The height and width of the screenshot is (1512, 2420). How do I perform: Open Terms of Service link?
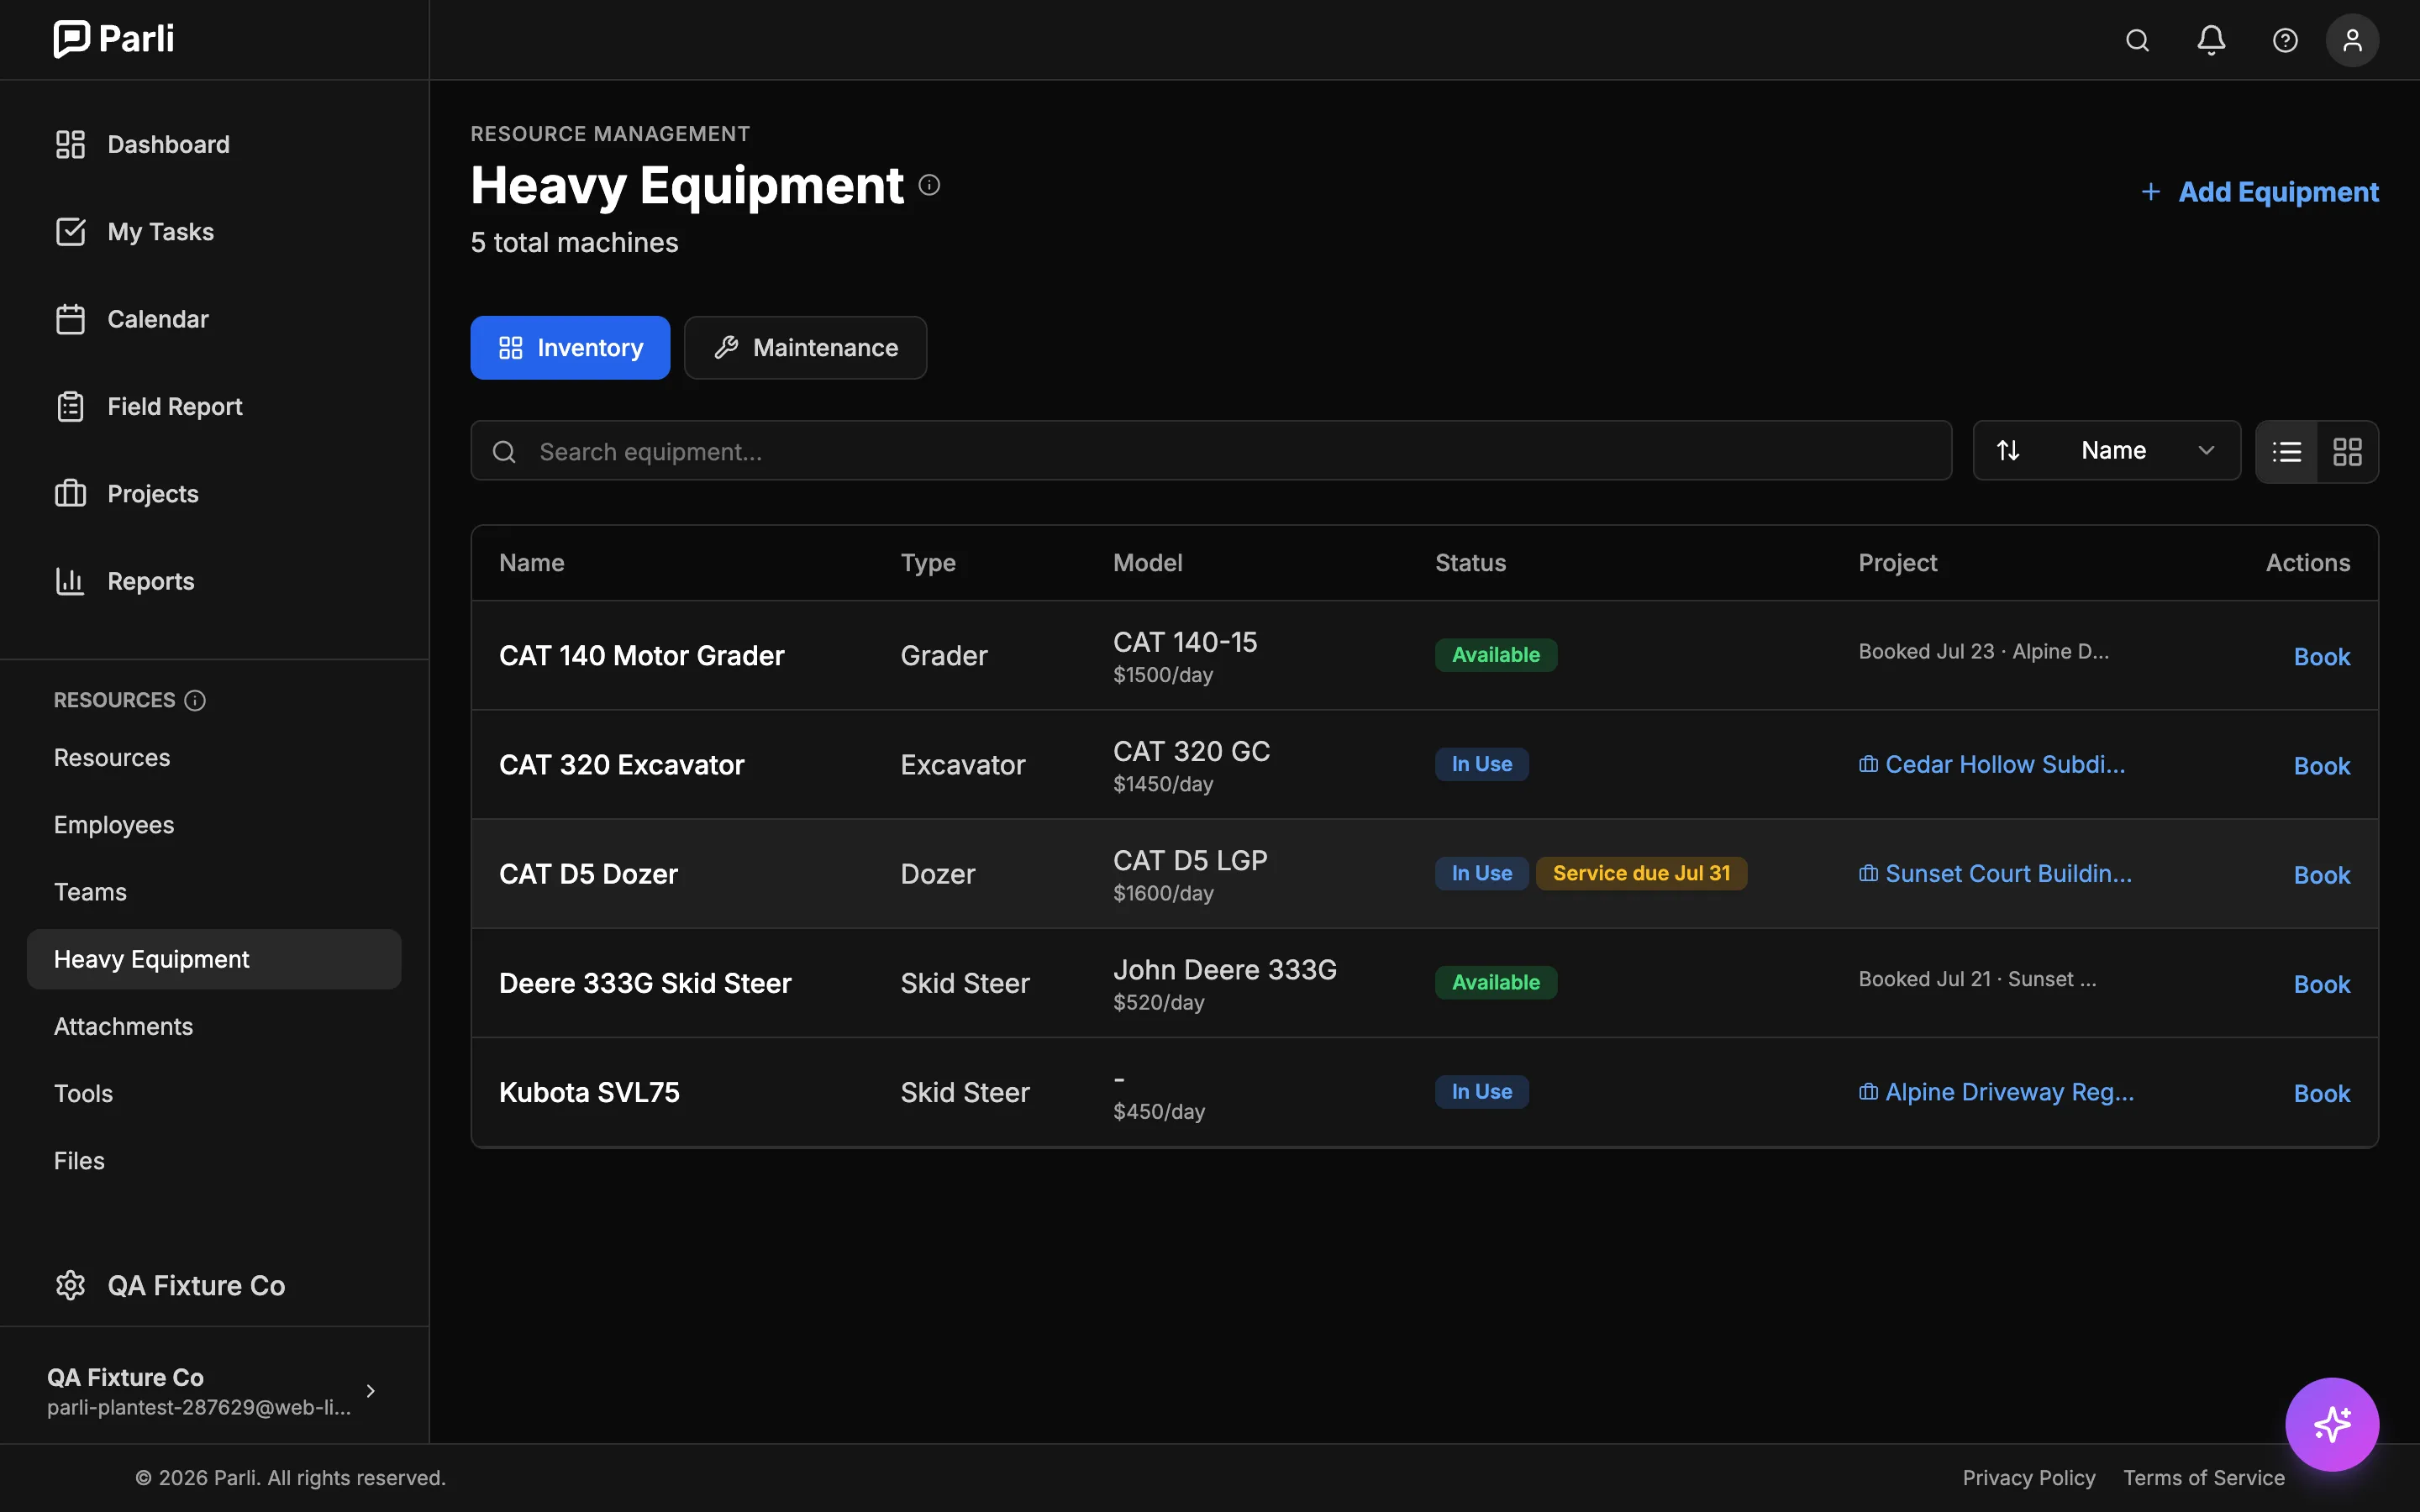pyautogui.click(x=2204, y=1477)
